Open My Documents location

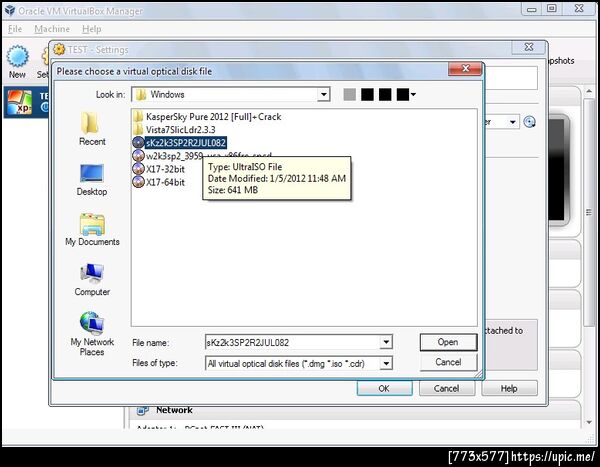coord(92,230)
